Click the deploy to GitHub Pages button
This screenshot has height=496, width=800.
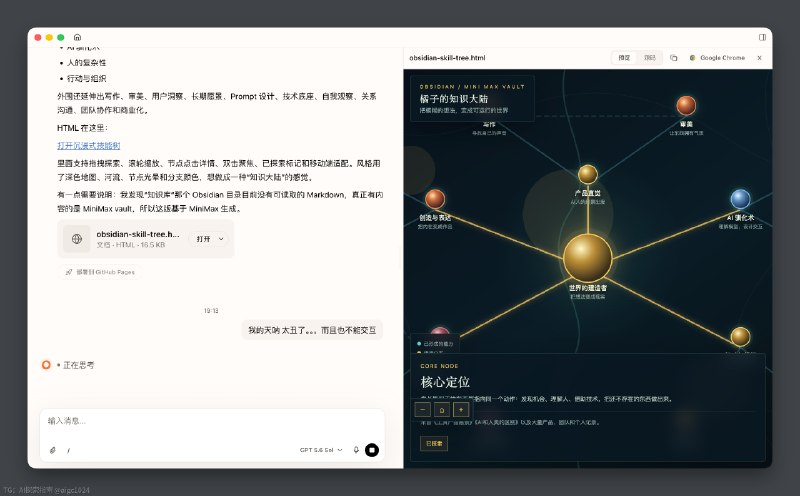[x=100, y=272]
